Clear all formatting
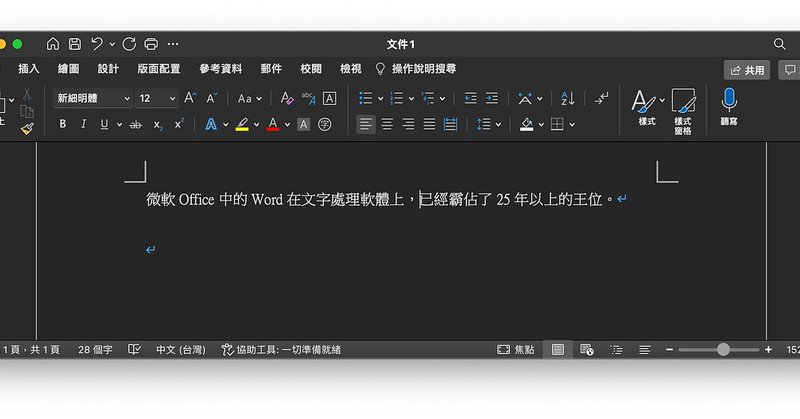800x419 pixels. pyautogui.click(x=287, y=98)
